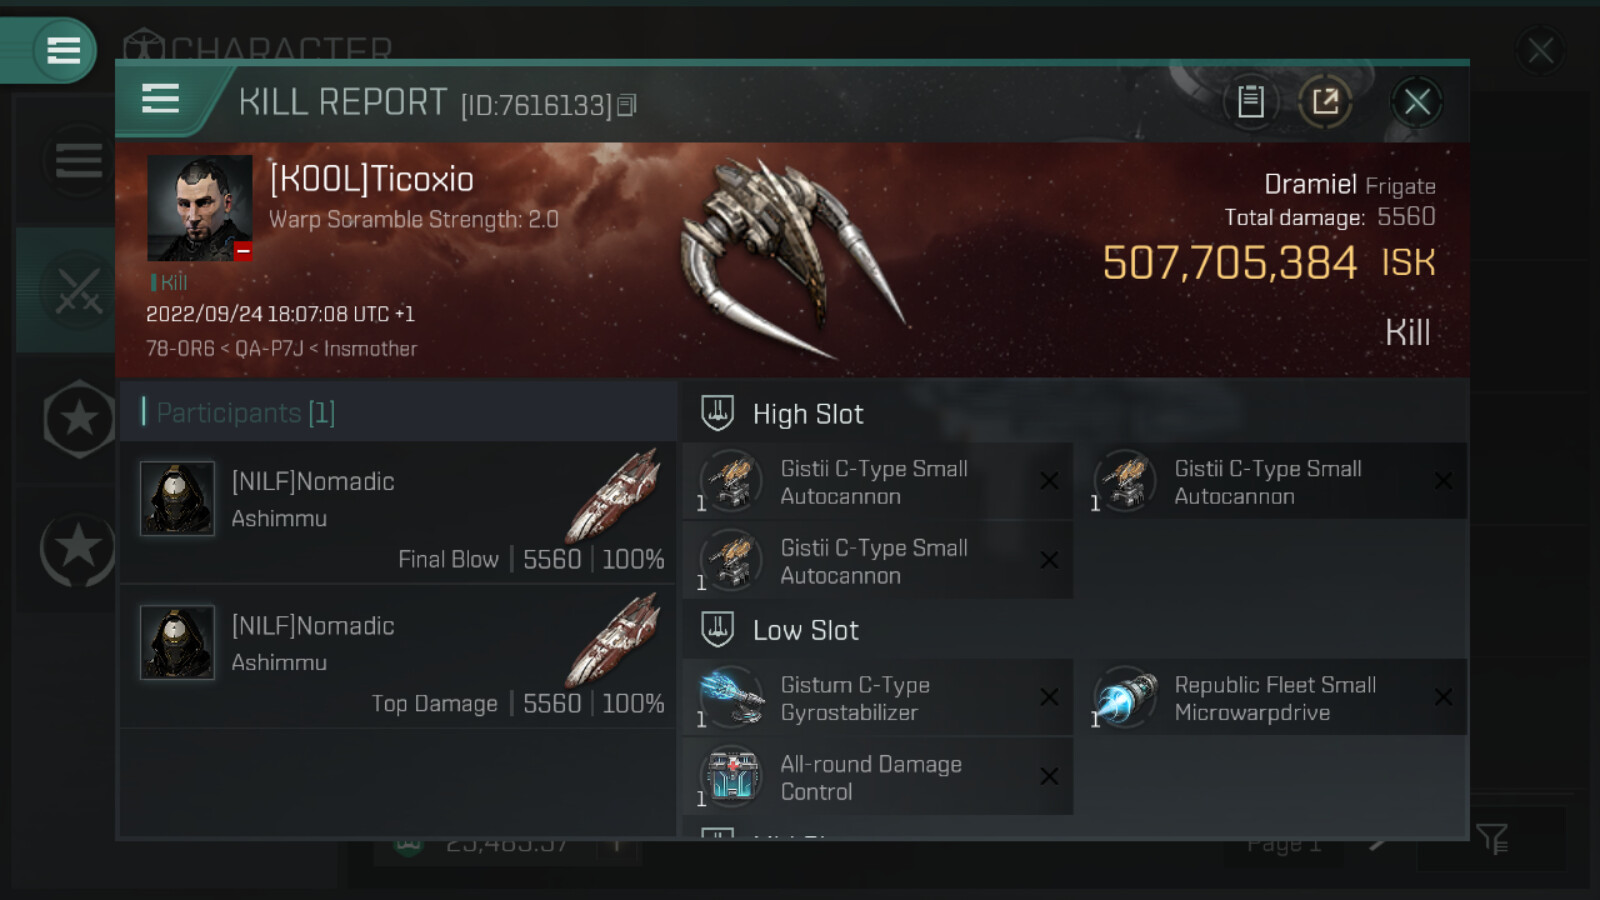Open the star badge sidebar icon
Image resolution: width=1600 pixels, height=900 pixels.
coord(78,418)
